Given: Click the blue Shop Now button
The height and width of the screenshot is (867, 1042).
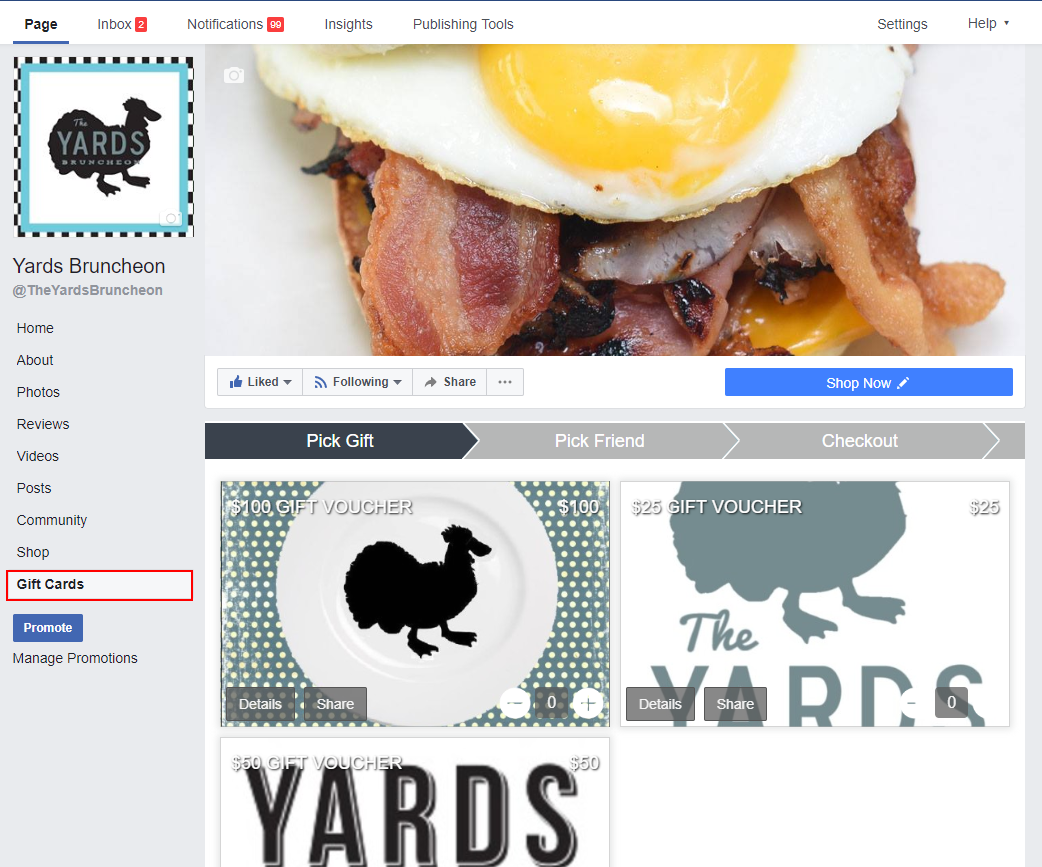Looking at the screenshot, I should [x=868, y=383].
